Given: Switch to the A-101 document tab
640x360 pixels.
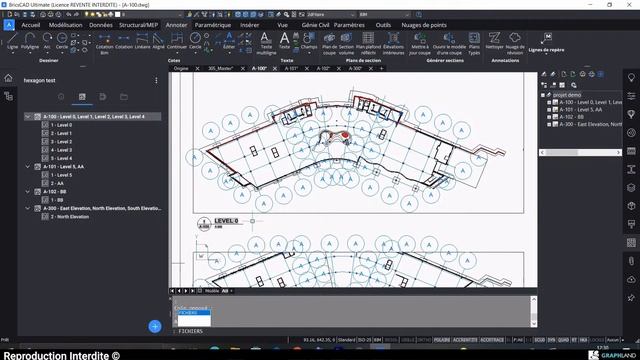Looking at the screenshot, I should [291, 69].
